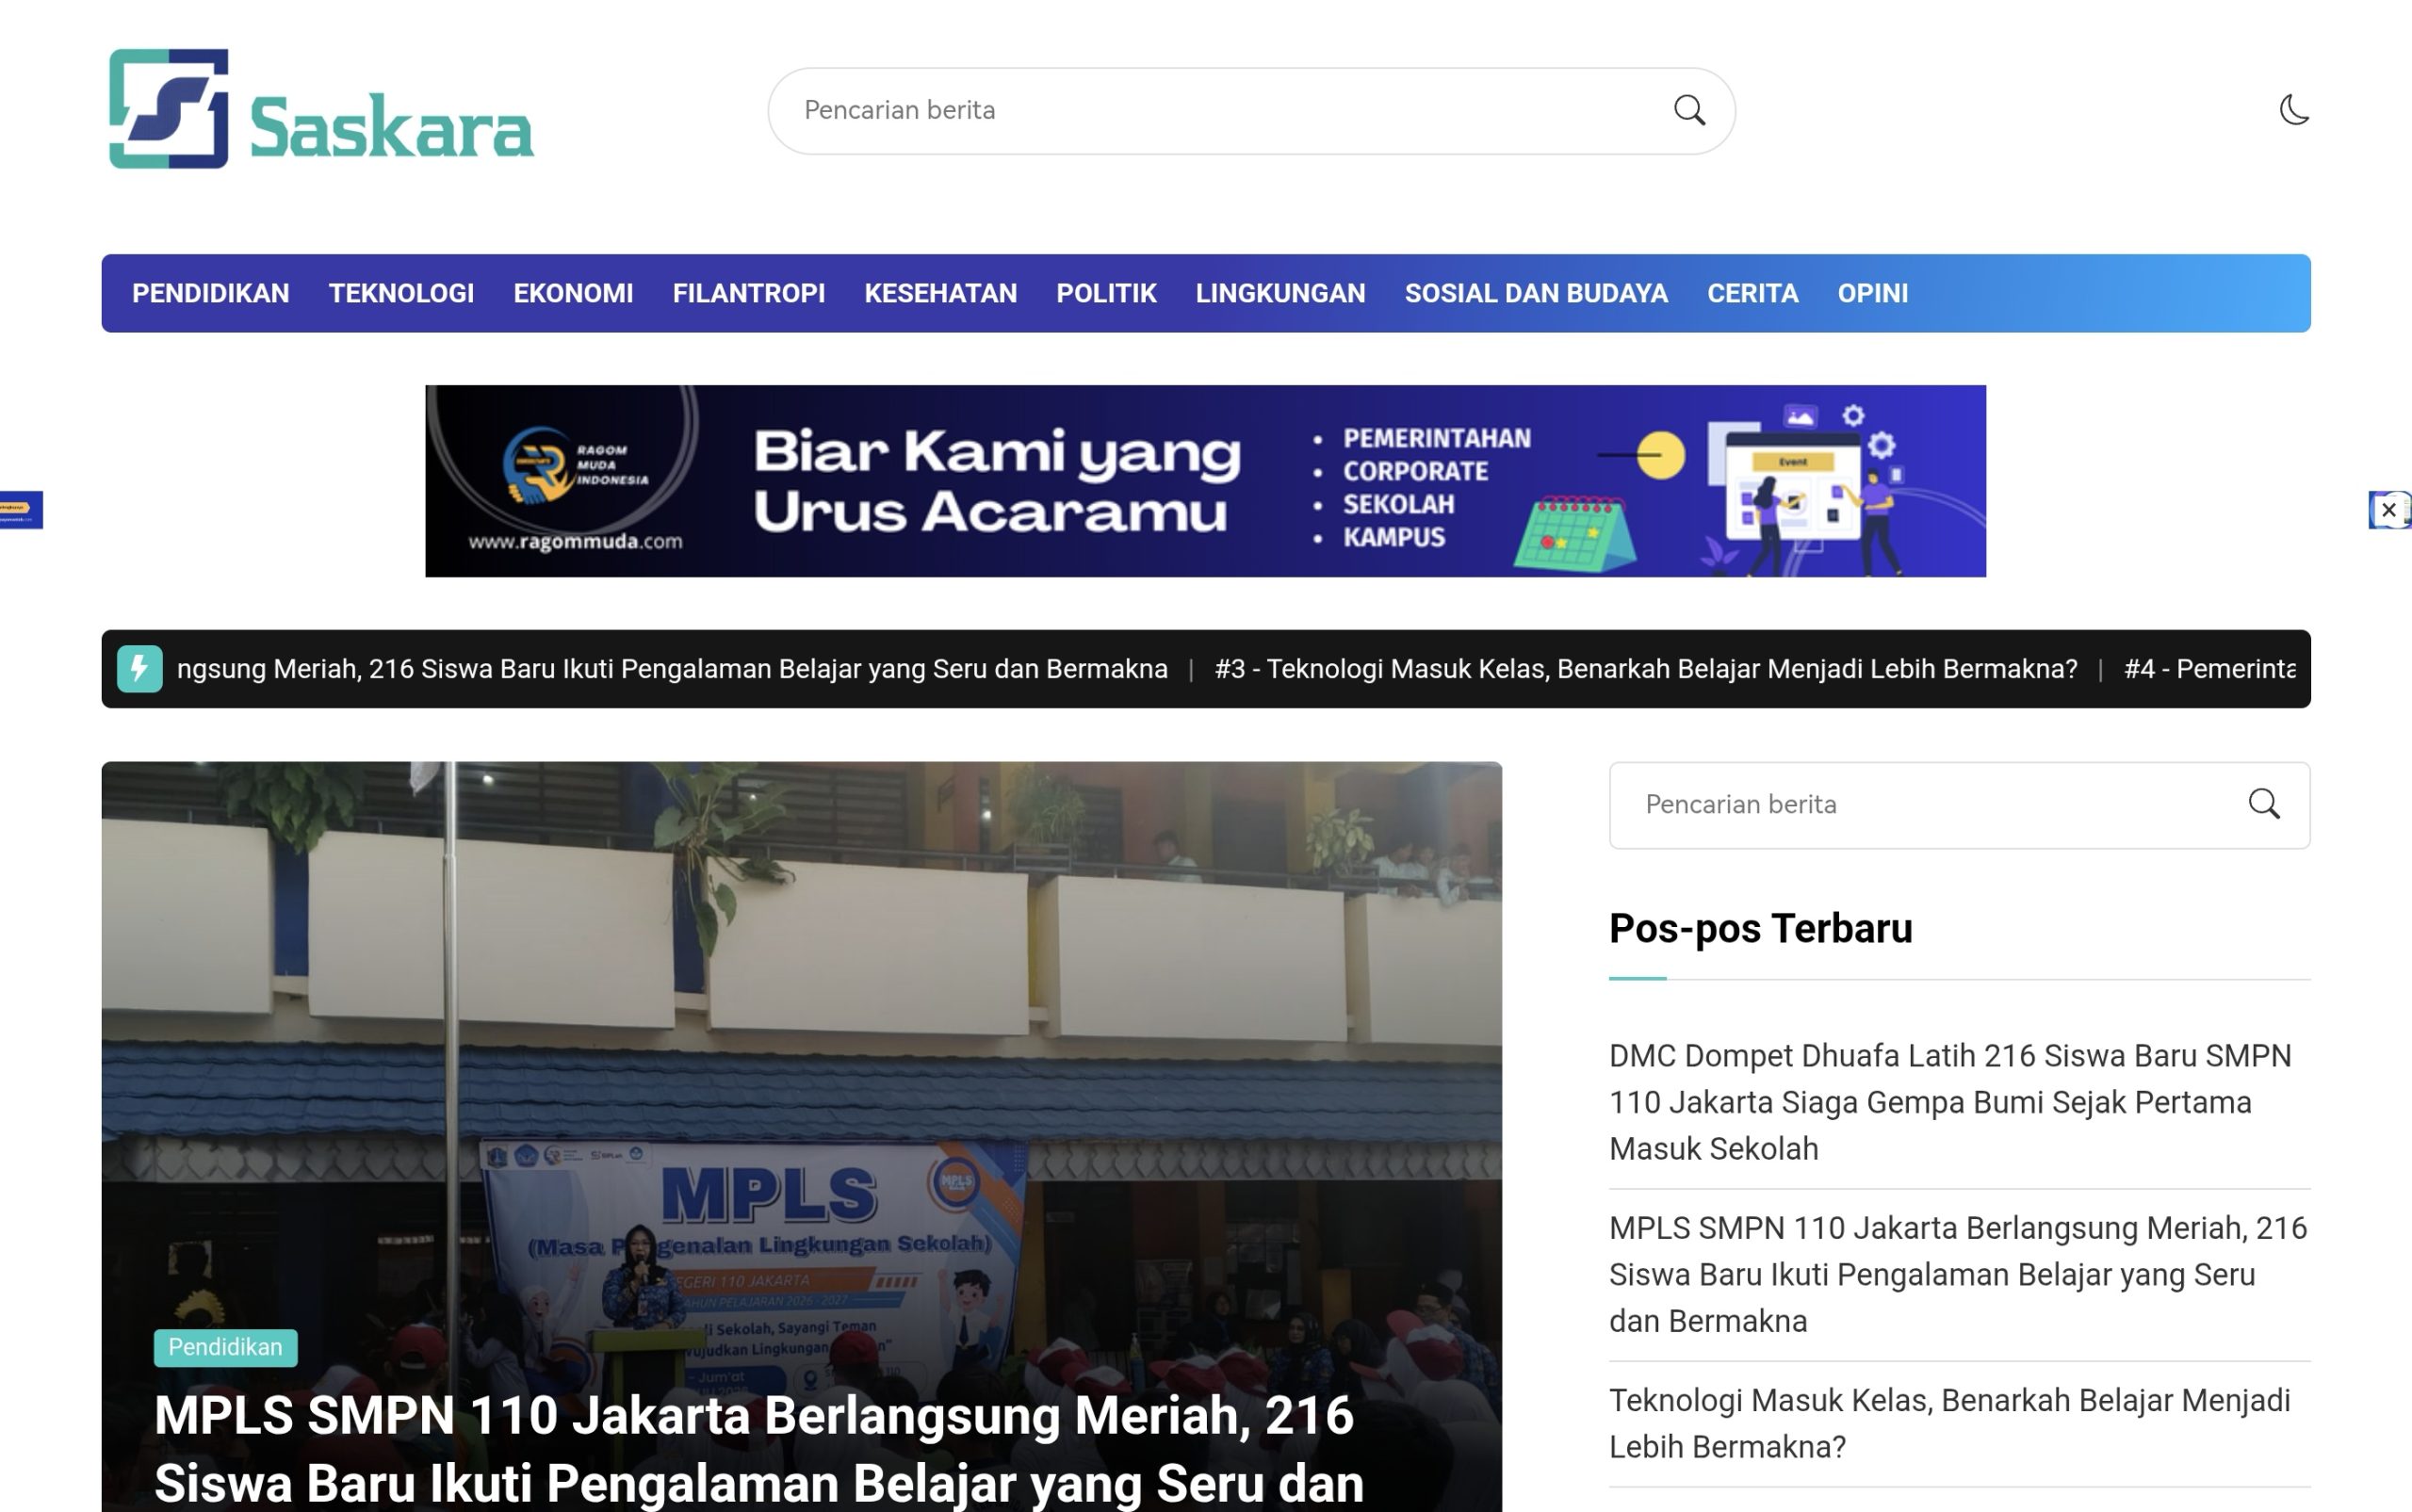The width and height of the screenshot is (2412, 1512).
Task: Open the Opini menu
Action: click(x=1872, y=293)
